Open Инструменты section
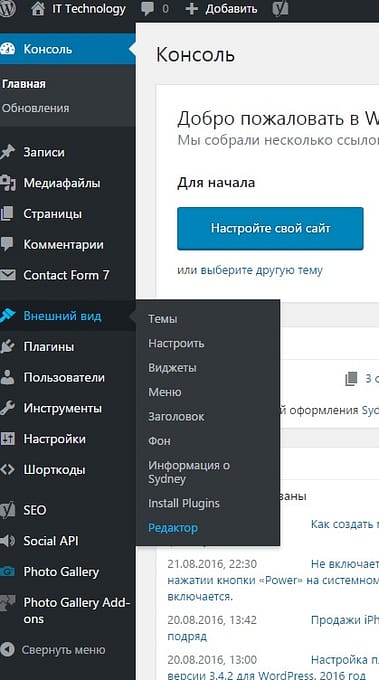Screen dimensions: 379x680 (x=63, y=408)
